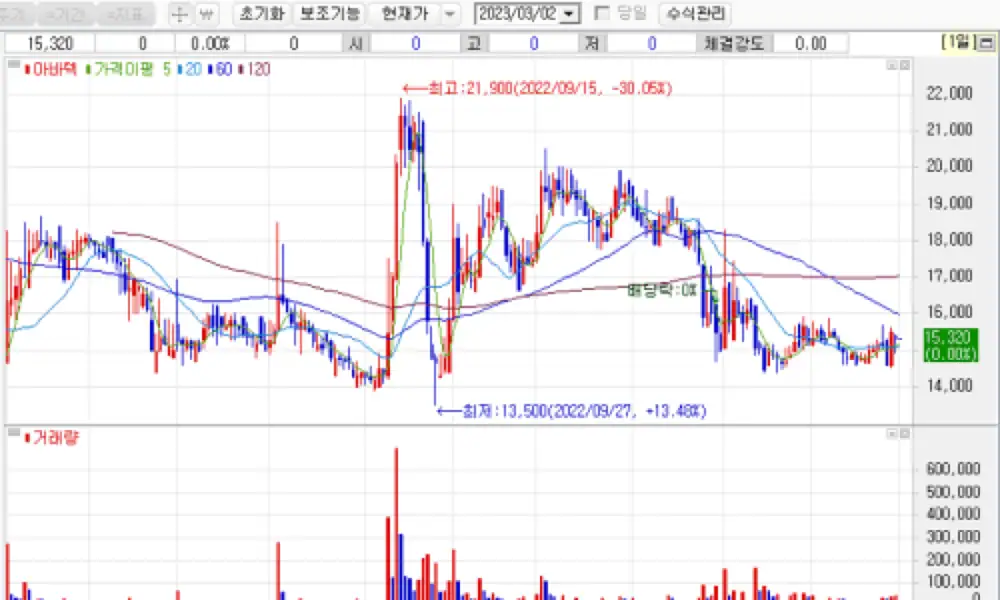Select the 가격이평 moving average legend
Viewport: 1000px width, 600px height.
(x=121, y=69)
